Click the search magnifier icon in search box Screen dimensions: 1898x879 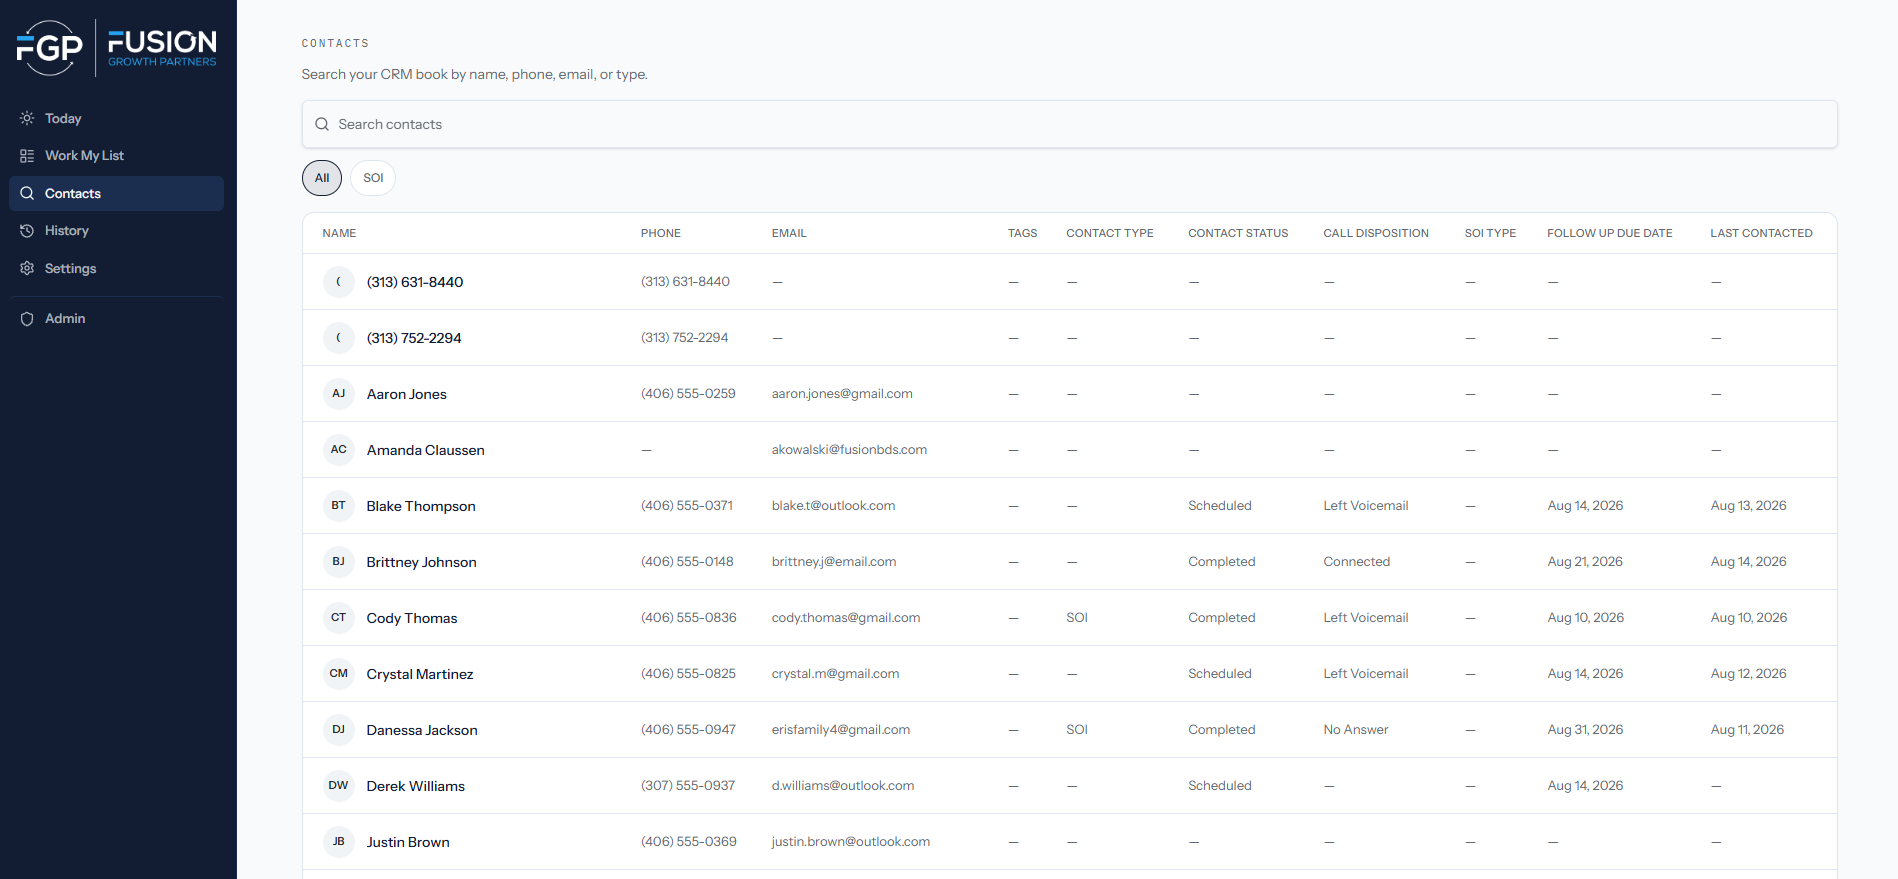tap(322, 125)
